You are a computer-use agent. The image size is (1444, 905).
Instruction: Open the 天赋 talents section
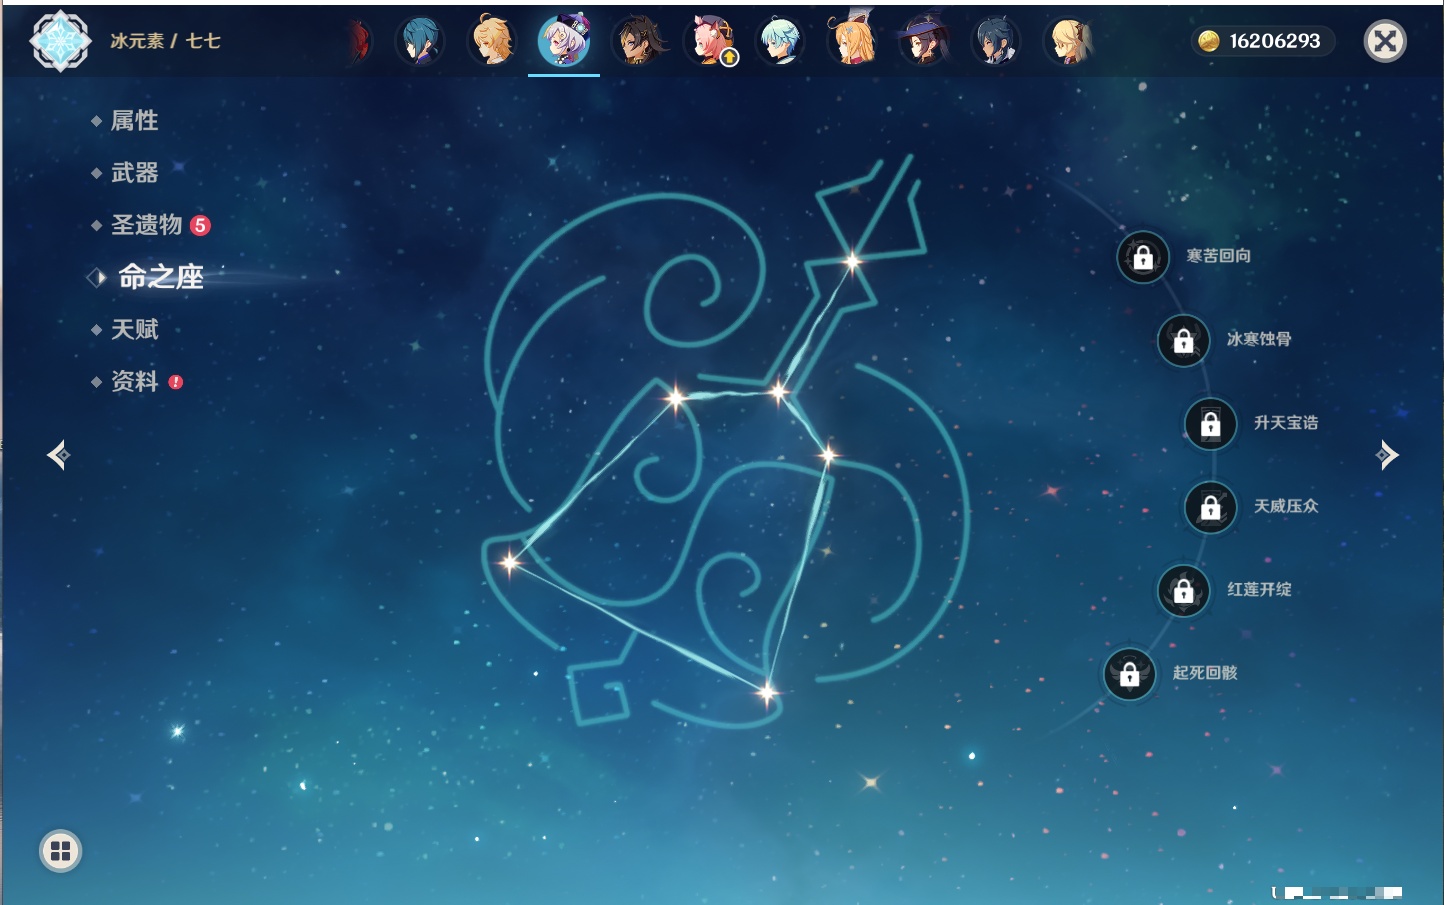(134, 329)
